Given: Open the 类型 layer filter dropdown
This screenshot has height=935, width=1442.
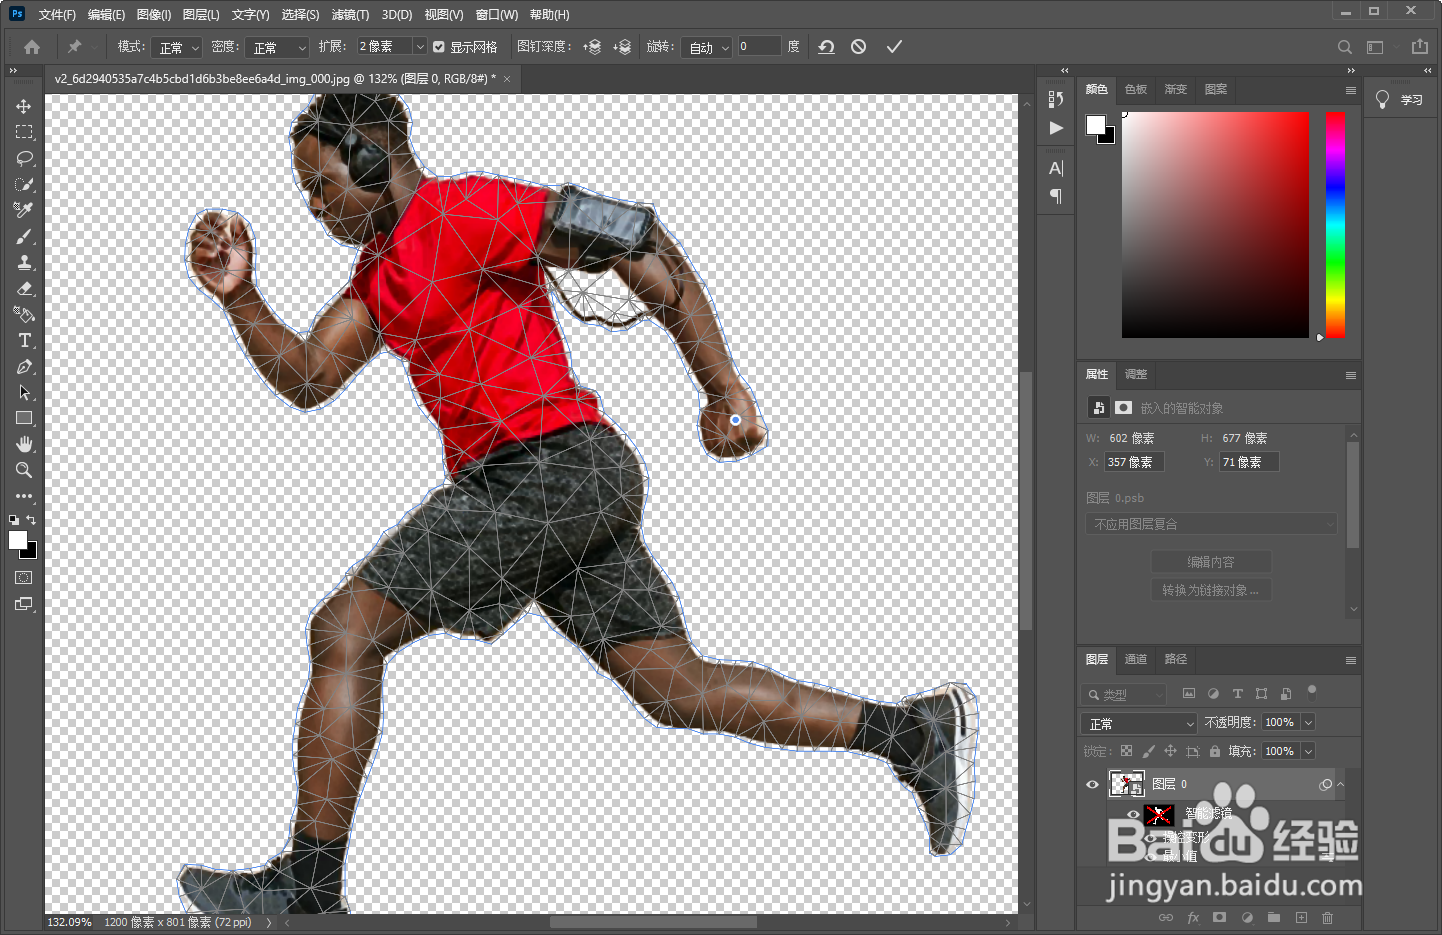Looking at the screenshot, I should [1125, 694].
